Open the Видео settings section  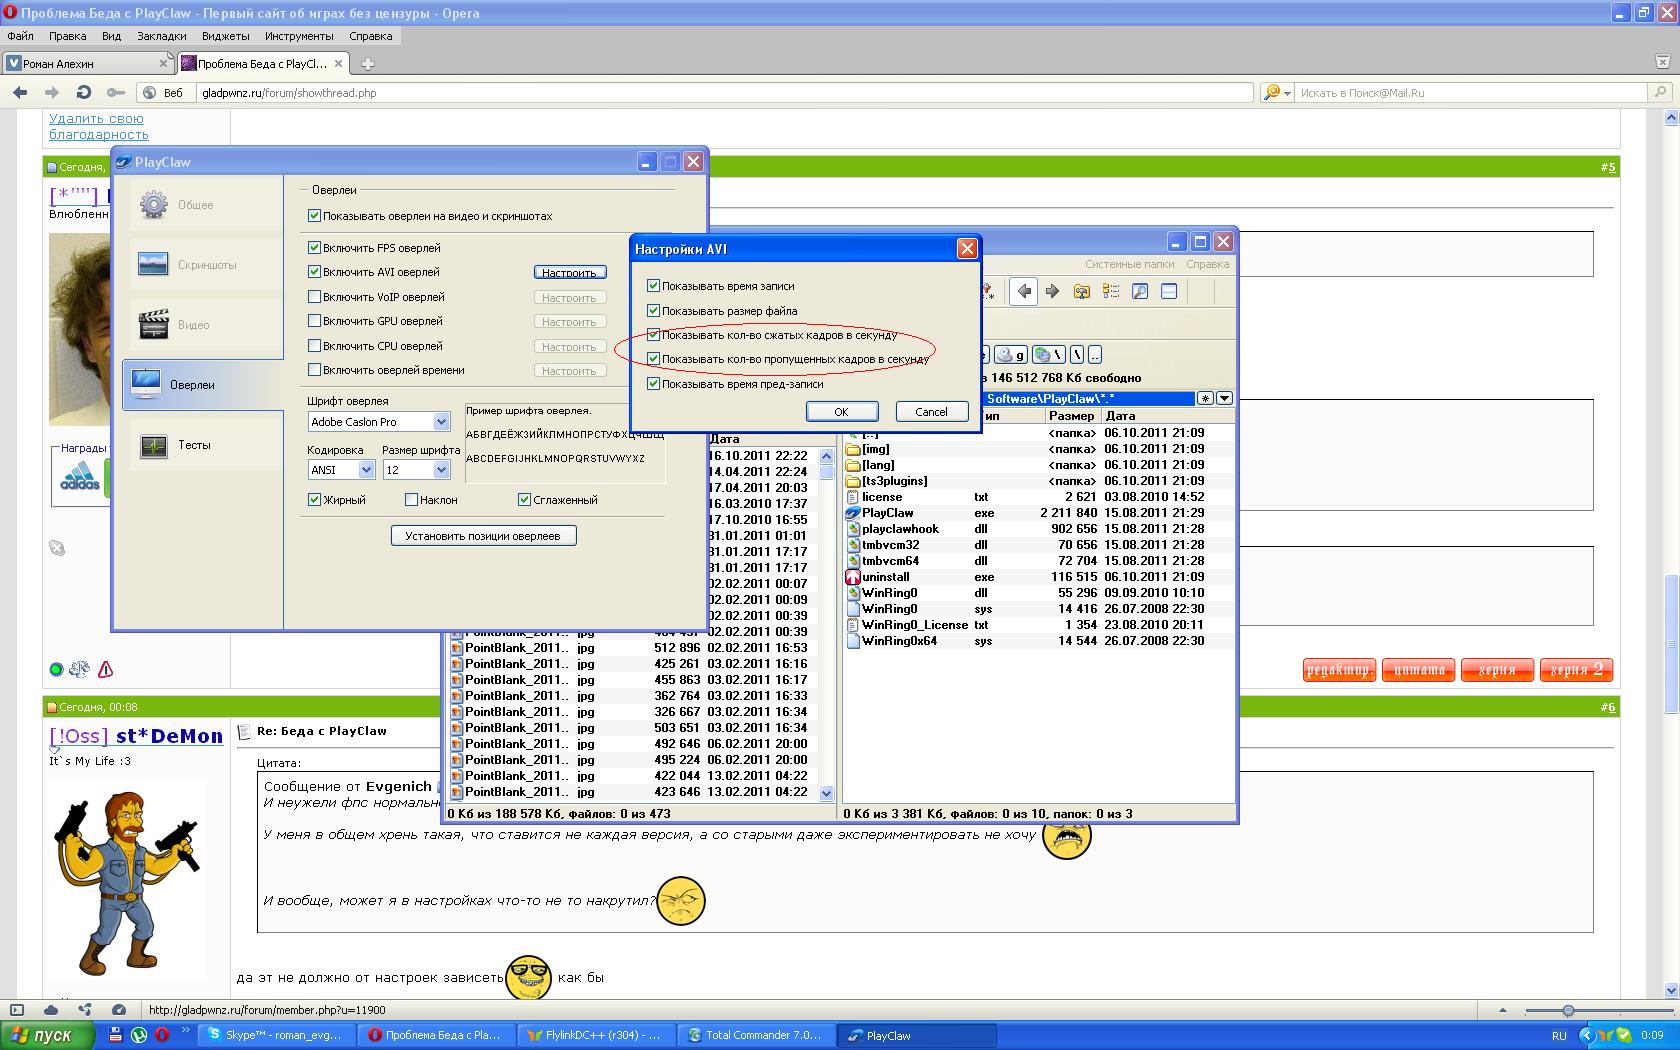point(193,325)
